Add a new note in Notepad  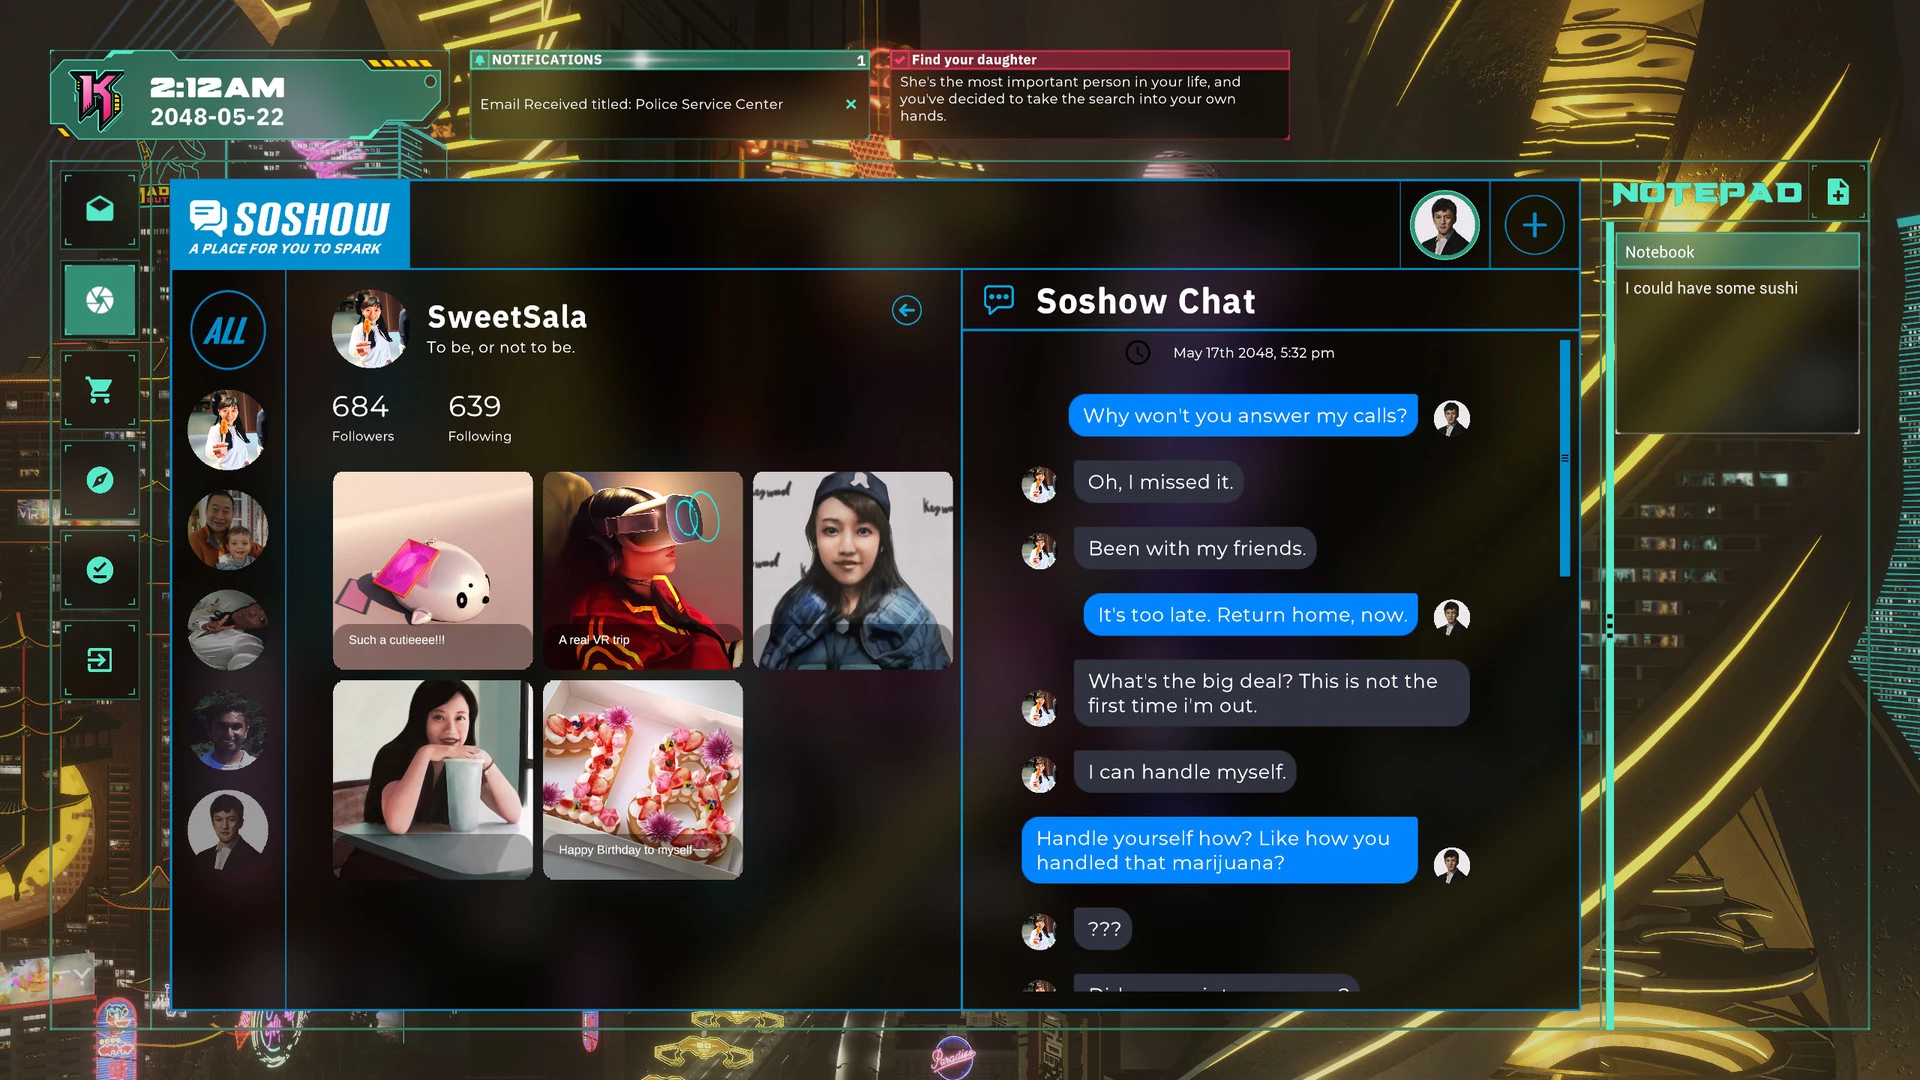[1838, 192]
